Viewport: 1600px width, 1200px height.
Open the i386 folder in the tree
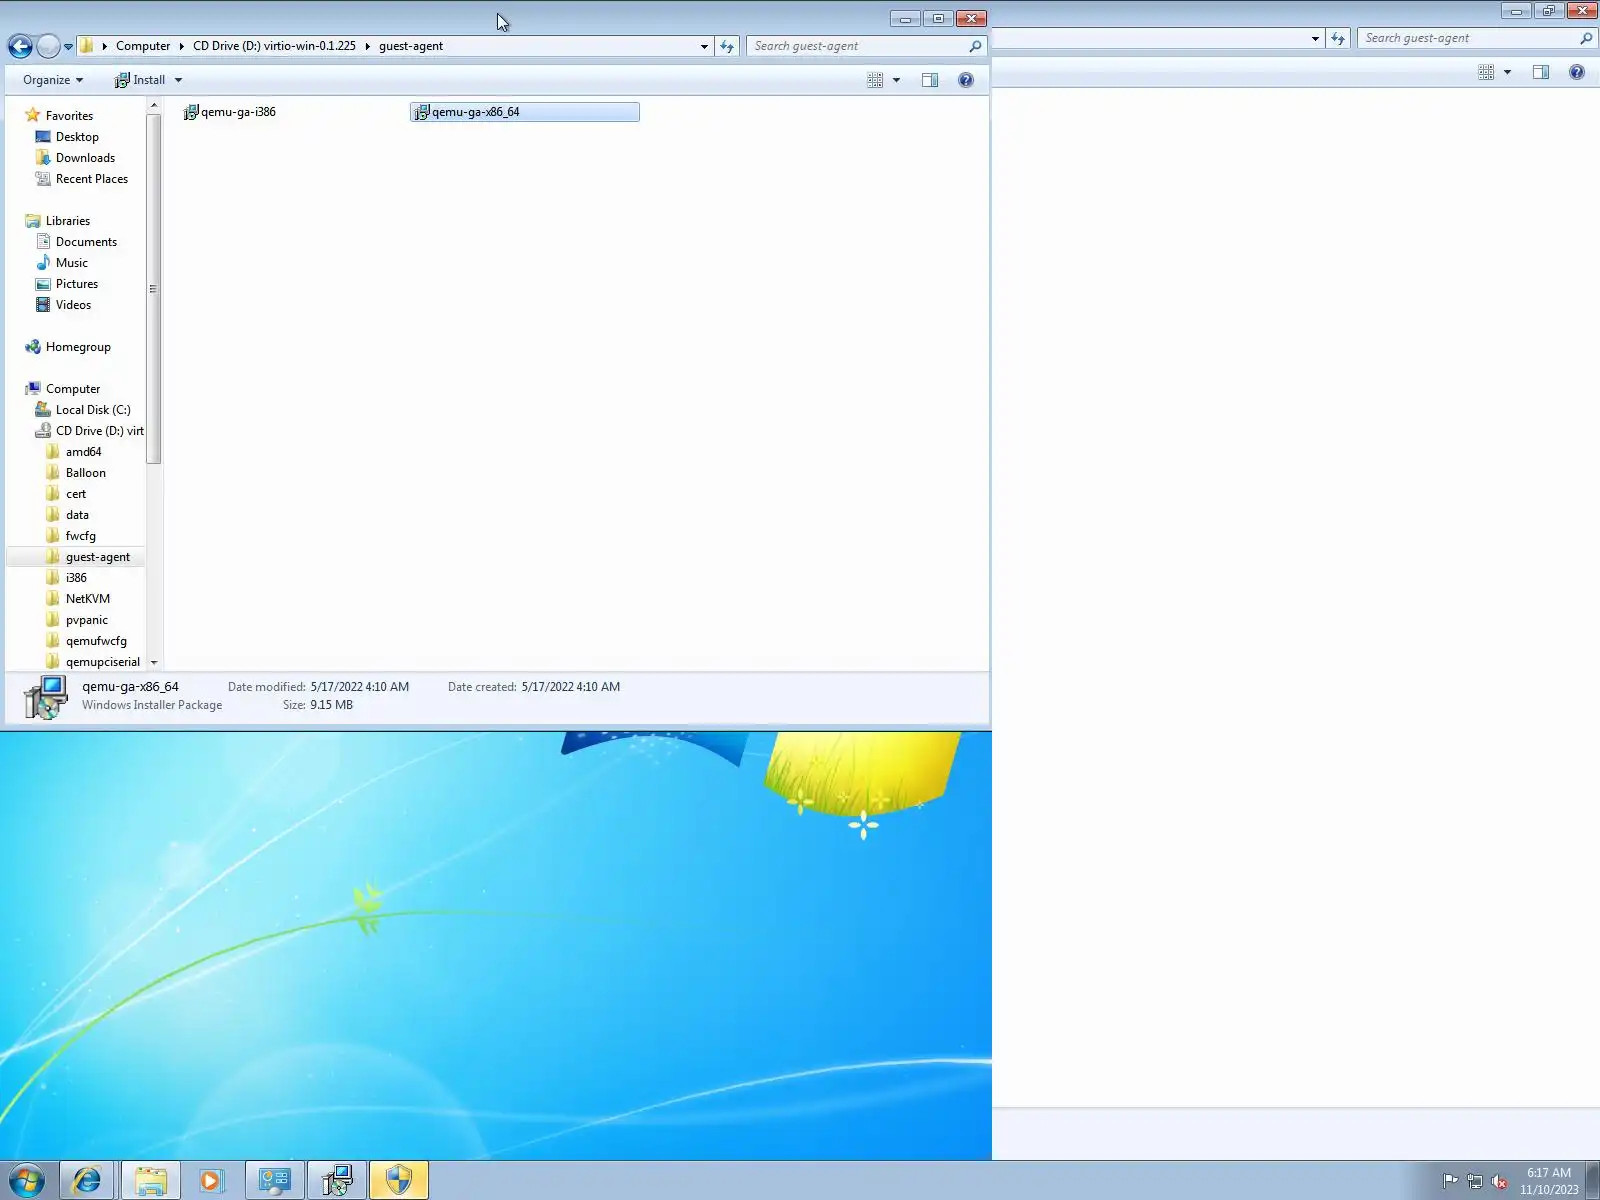pos(76,578)
